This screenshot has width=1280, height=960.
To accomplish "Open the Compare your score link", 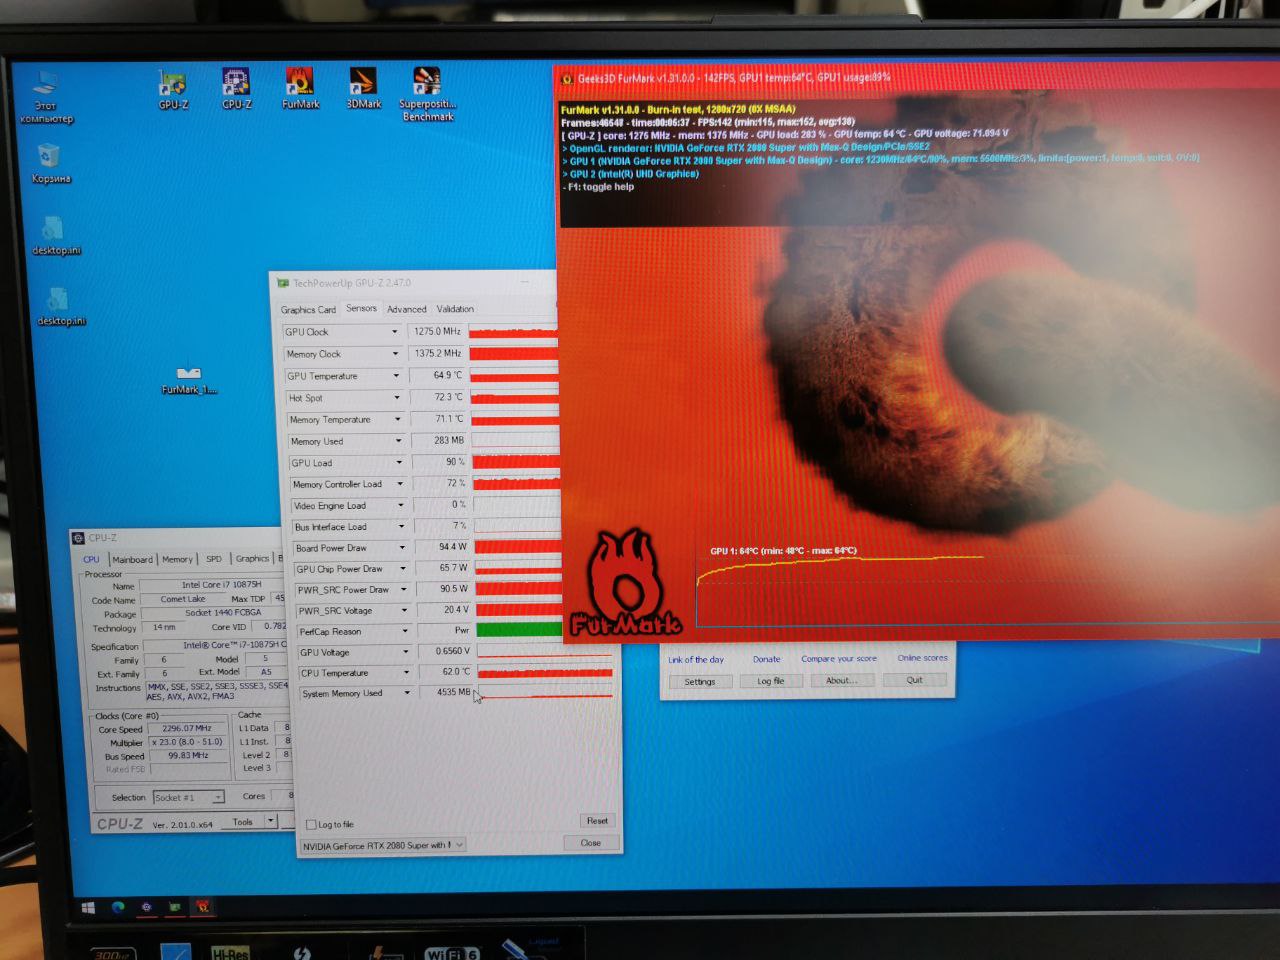I will pyautogui.click(x=839, y=659).
